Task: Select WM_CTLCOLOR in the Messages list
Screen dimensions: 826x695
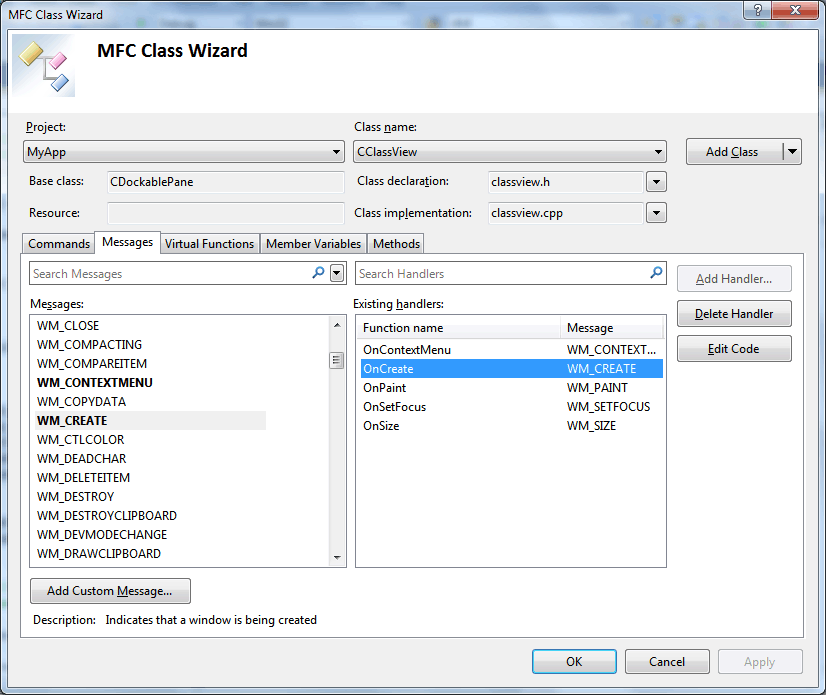Action: point(80,439)
